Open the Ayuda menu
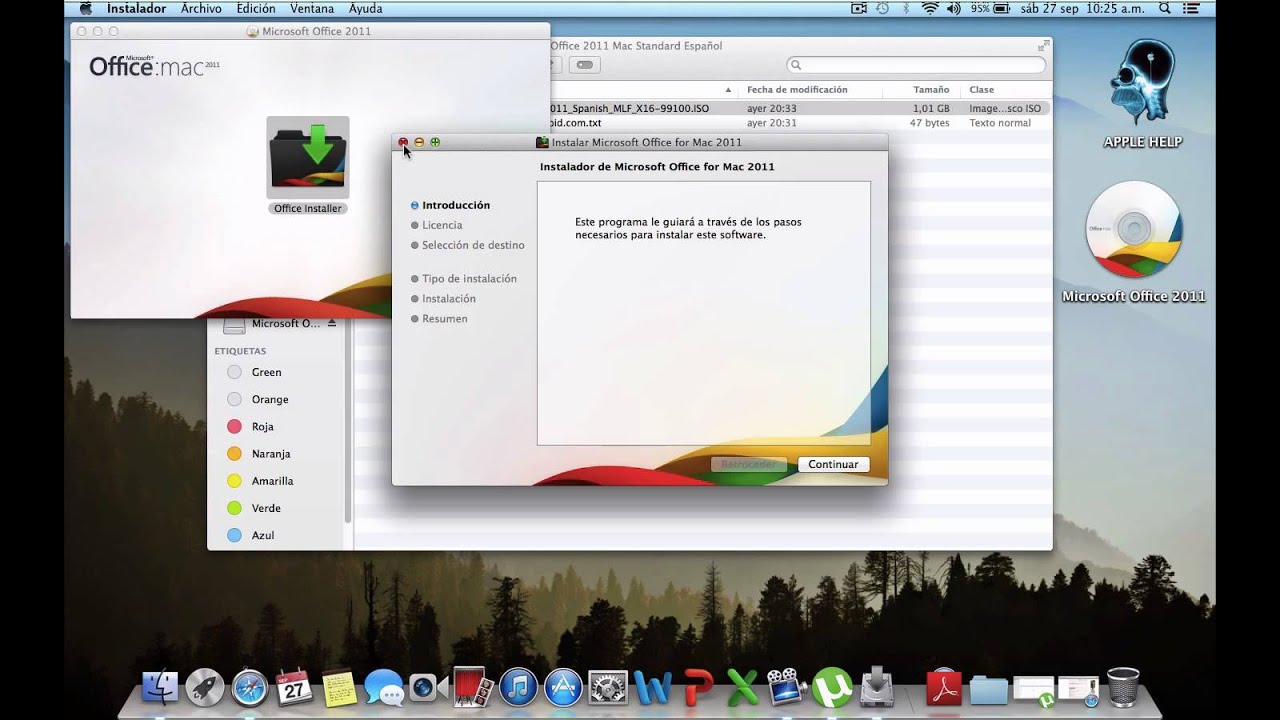Viewport: 1280px width, 720px height. point(365,8)
